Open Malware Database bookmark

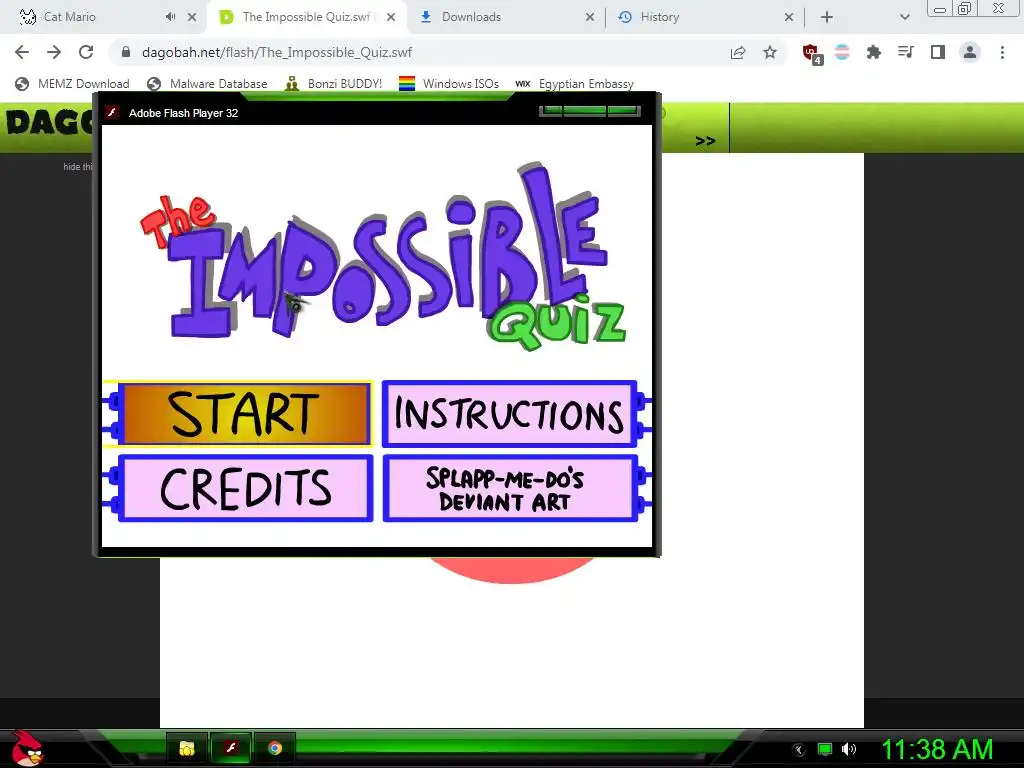pos(208,84)
